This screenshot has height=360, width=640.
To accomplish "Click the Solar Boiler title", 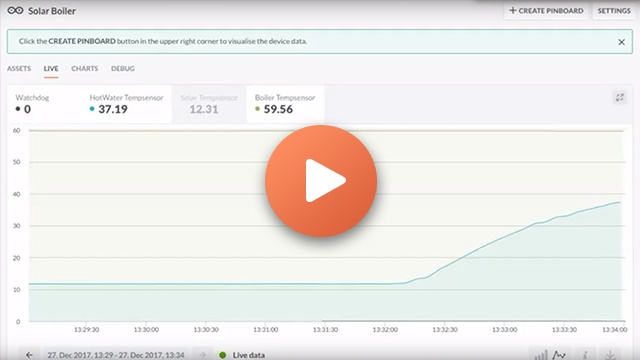I will click(52, 11).
